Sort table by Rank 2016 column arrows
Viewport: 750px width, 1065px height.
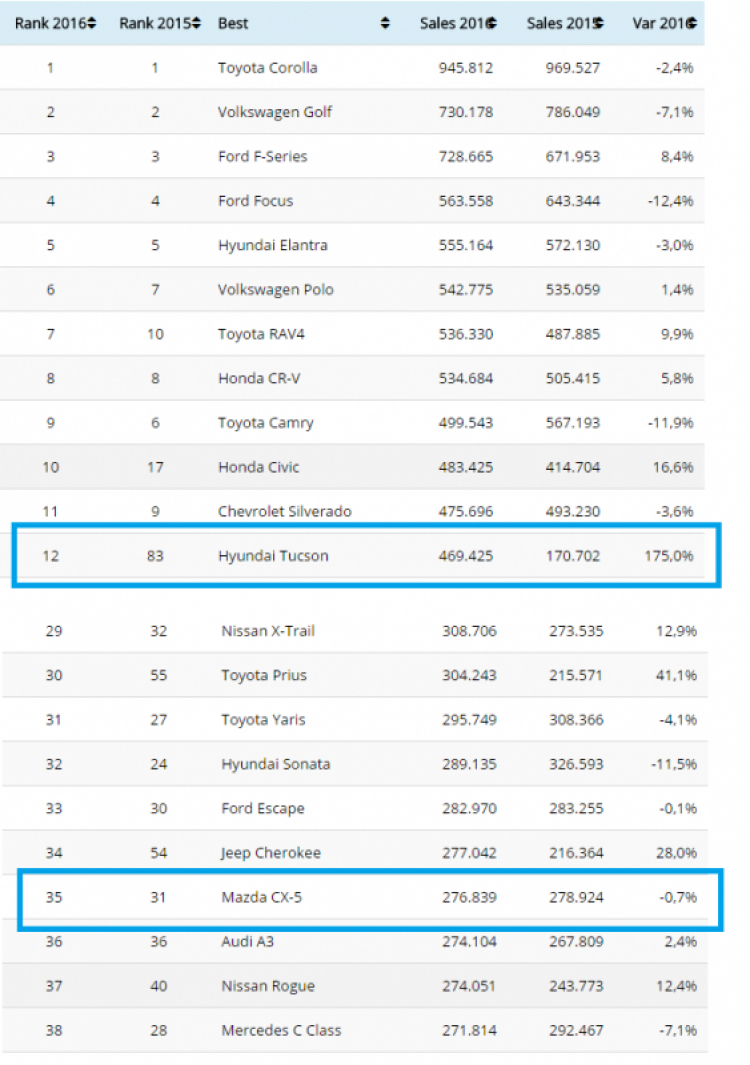[92, 23]
